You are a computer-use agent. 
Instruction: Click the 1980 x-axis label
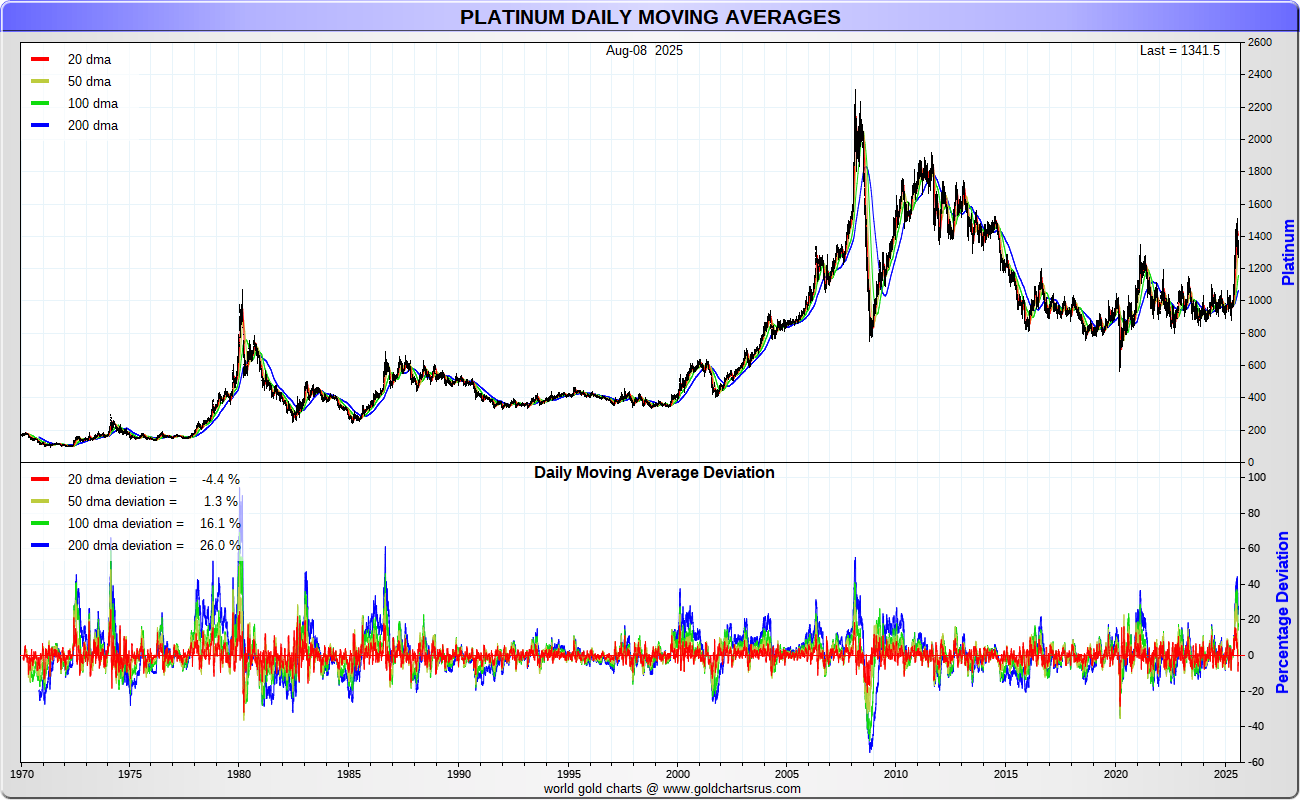(x=239, y=773)
